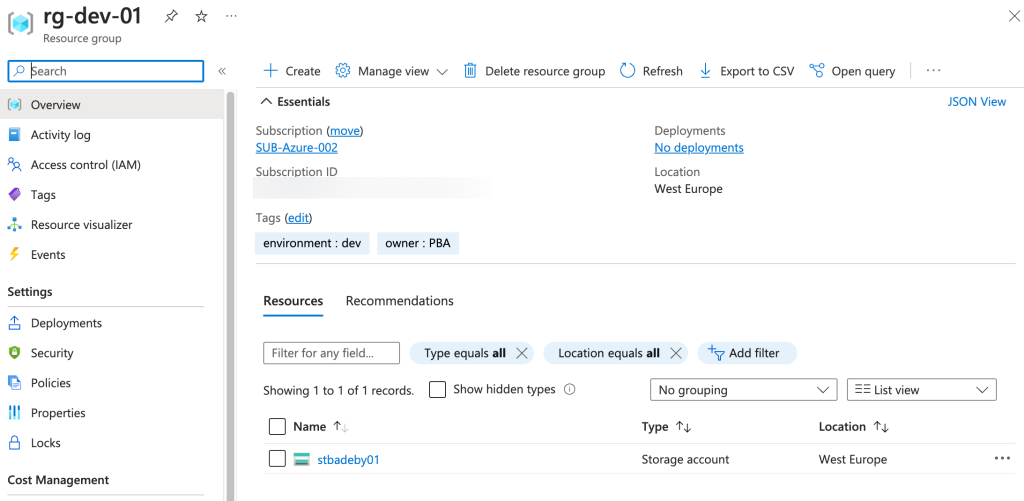Switch to the Recommendations tab
Screen dimensions: 1024x501
coord(399,301)
